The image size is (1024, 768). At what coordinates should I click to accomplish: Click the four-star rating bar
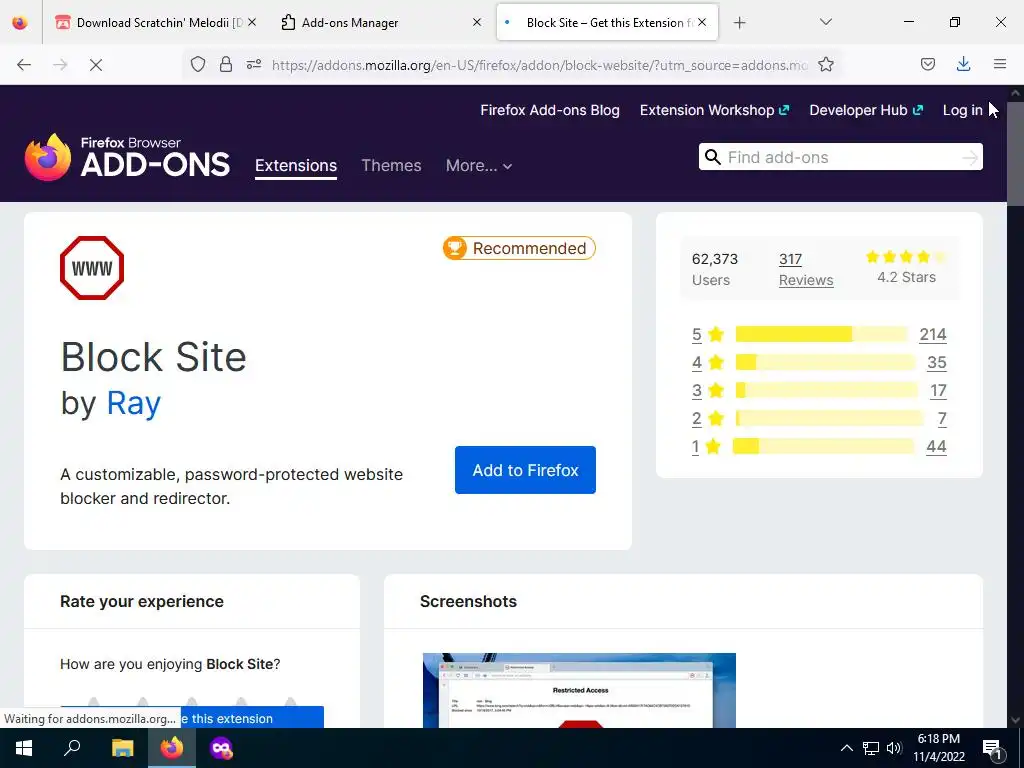tap(825, 362)
